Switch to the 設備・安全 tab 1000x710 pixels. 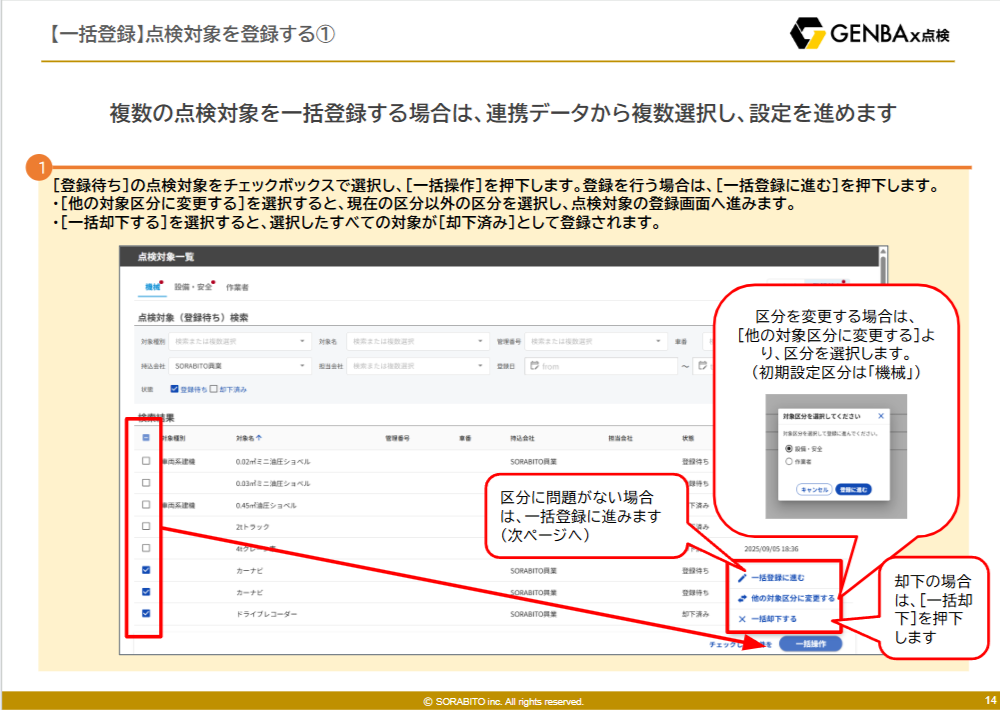[193, 287]
